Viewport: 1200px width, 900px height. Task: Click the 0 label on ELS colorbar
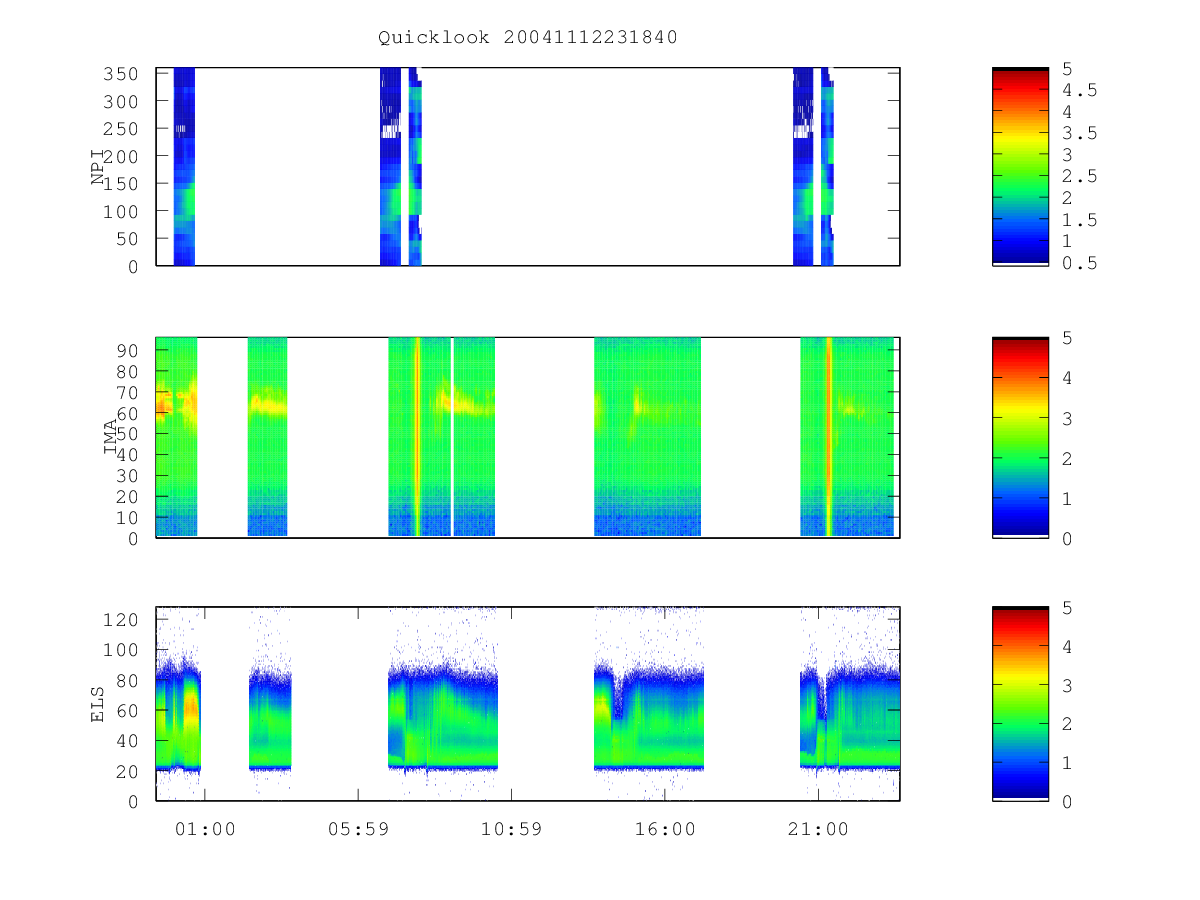[1068, 801]
